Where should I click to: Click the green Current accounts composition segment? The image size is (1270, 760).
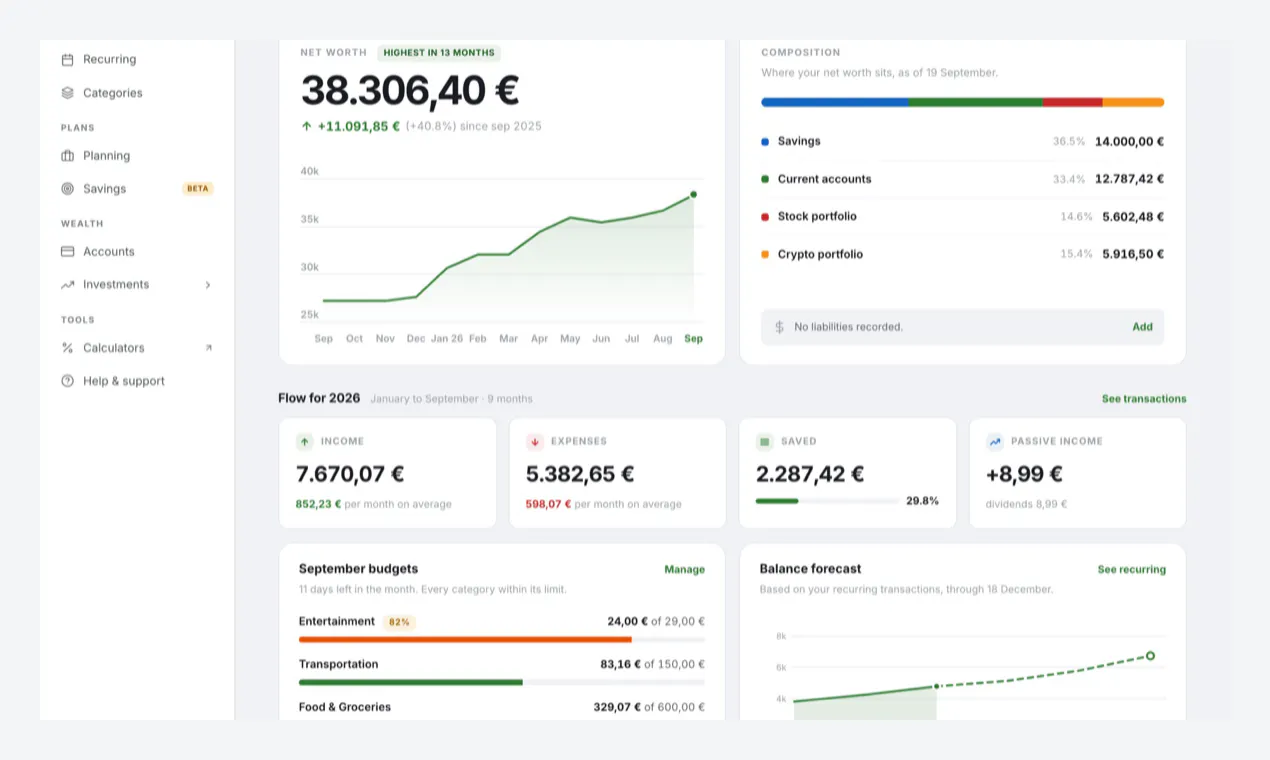pyautogui.click(x=976, y=102)
